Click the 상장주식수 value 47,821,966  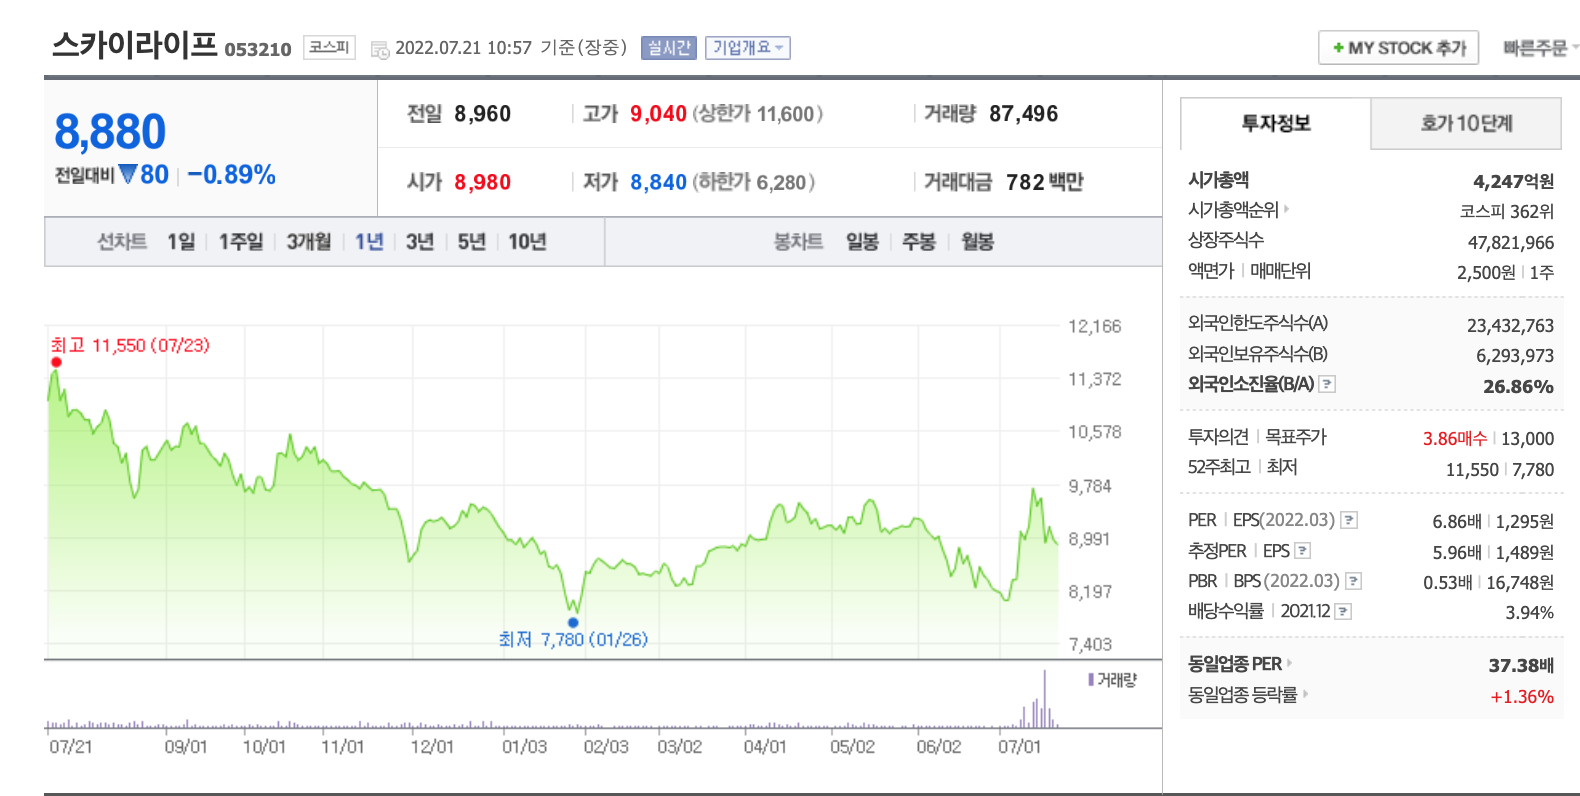[1510, 242]
